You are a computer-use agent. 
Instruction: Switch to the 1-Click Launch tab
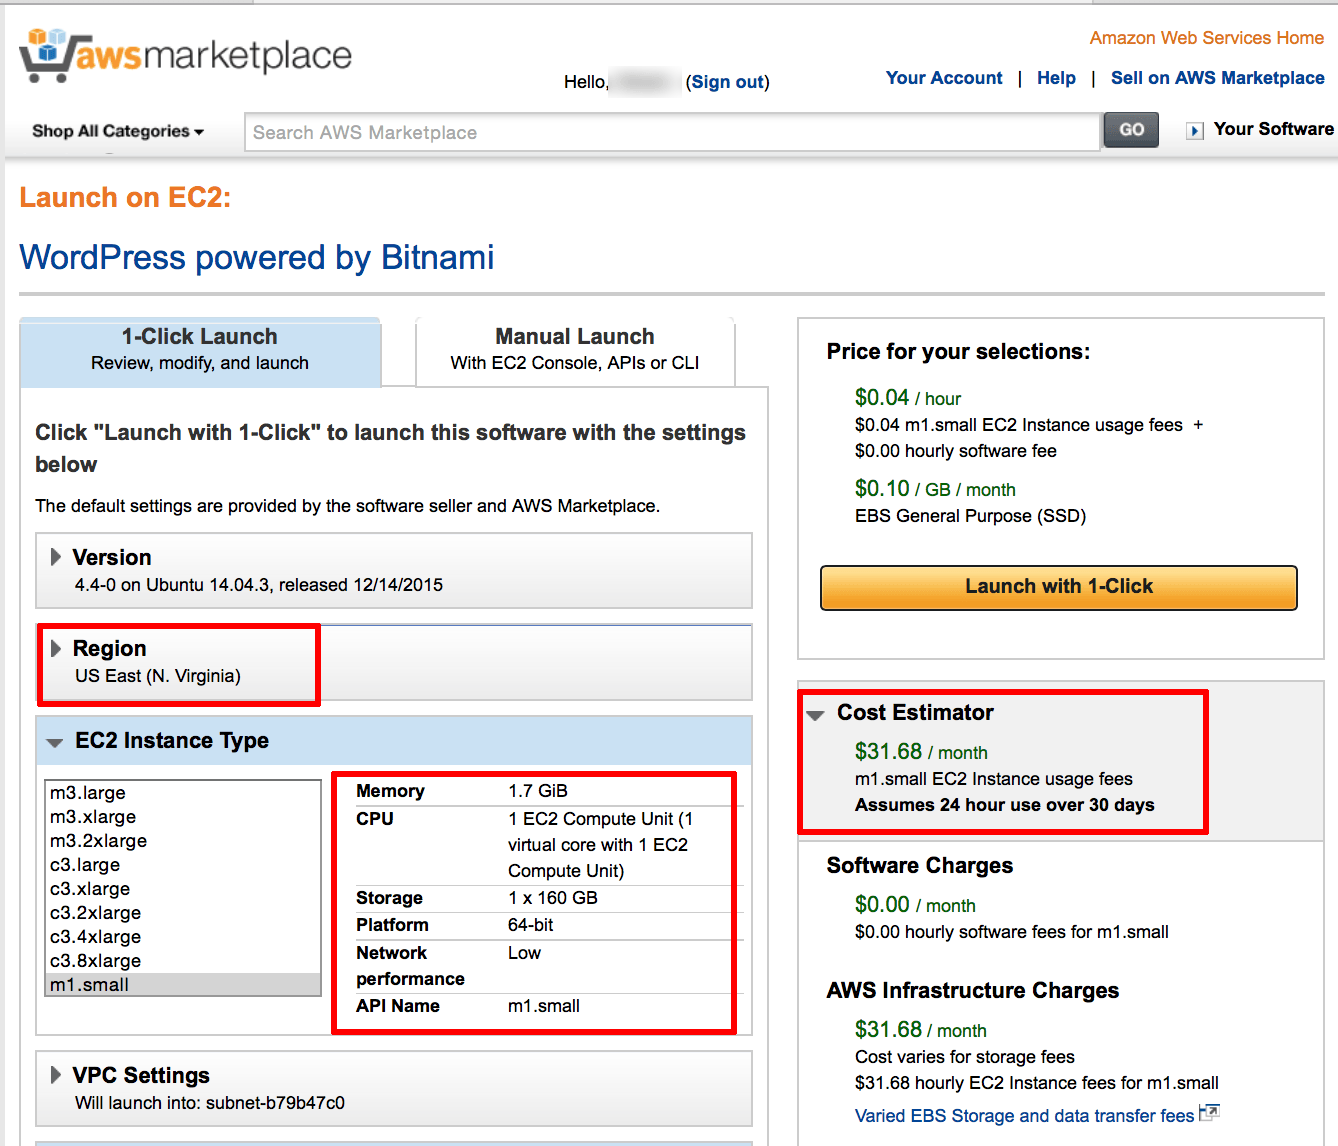200,351
